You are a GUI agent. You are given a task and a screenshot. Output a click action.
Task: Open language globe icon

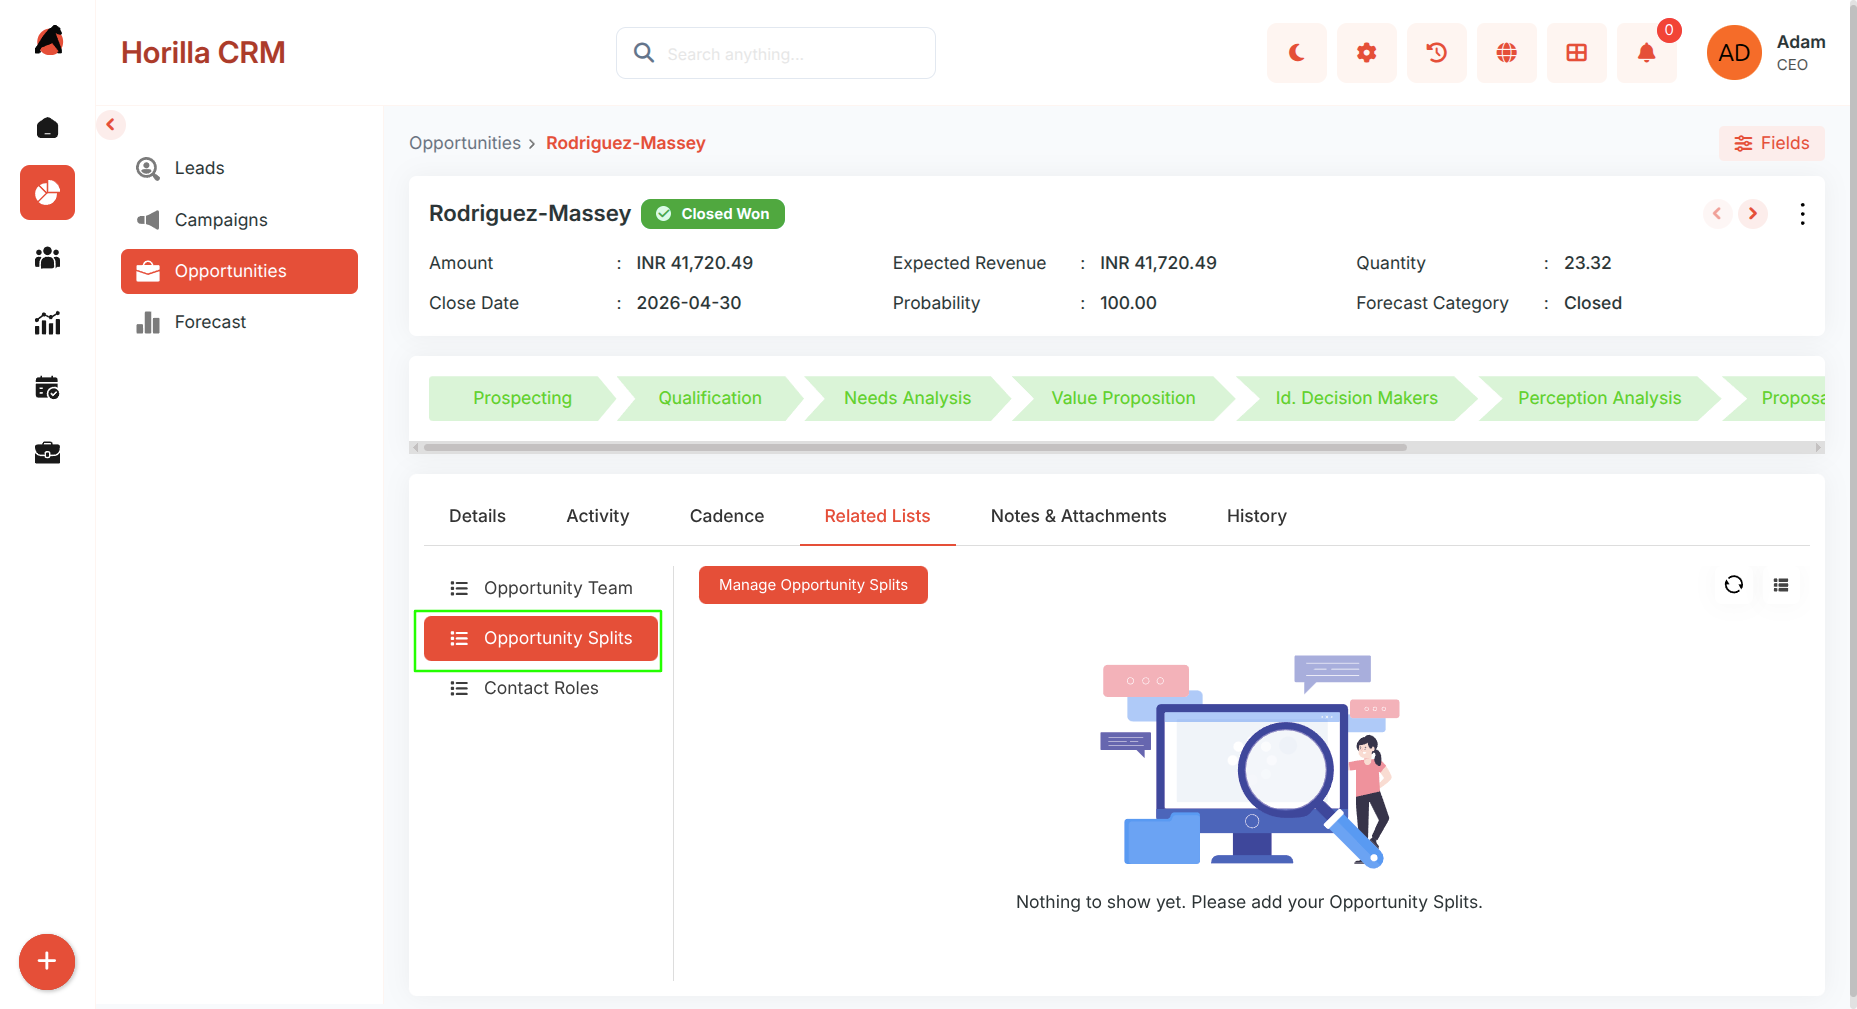click(1506, 53)
